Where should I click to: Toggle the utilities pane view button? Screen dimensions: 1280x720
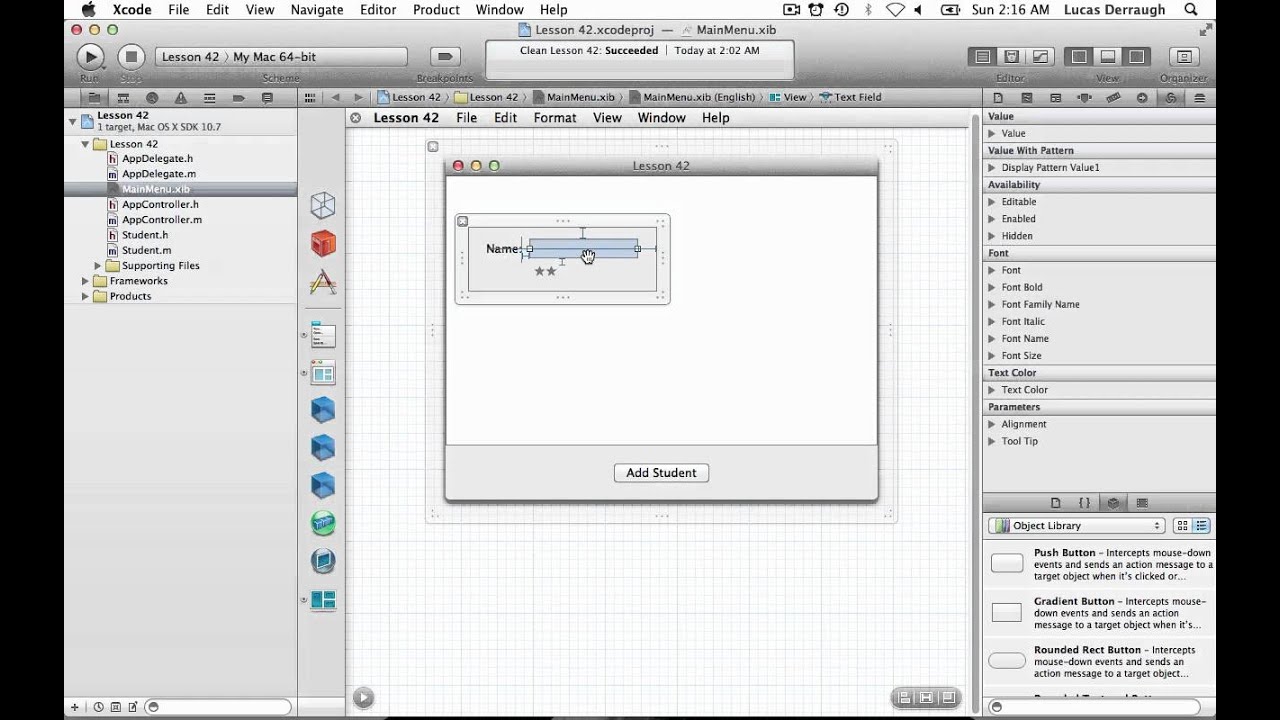[1136, 57]
